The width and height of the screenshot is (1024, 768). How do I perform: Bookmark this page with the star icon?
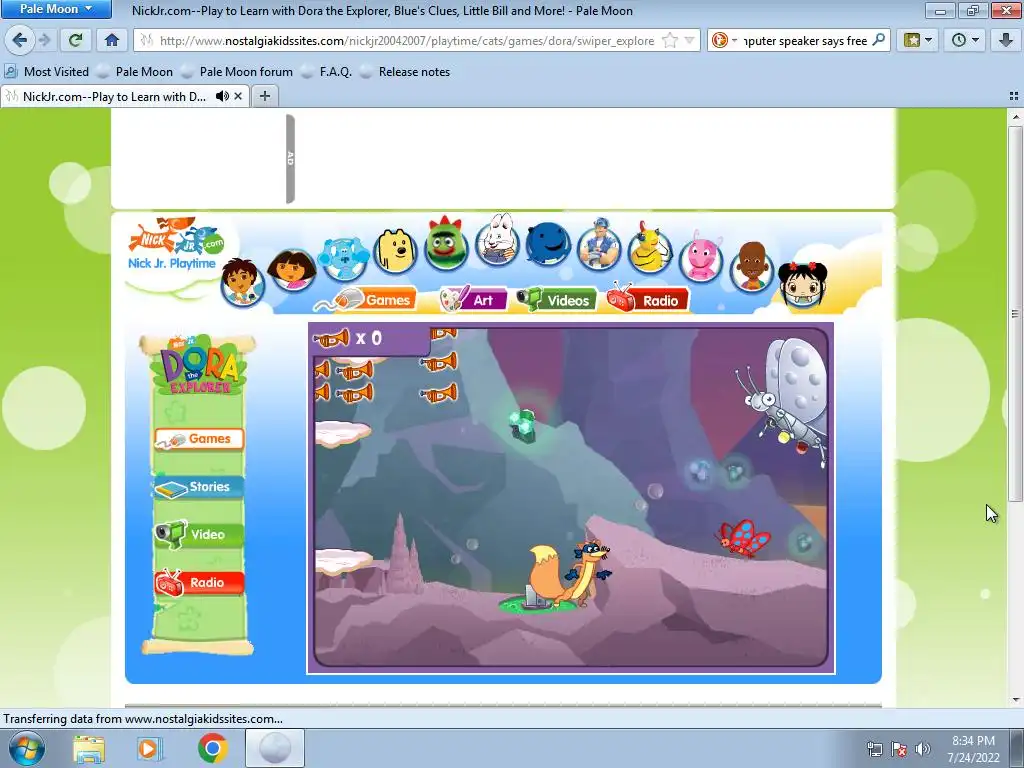point(669,40)
